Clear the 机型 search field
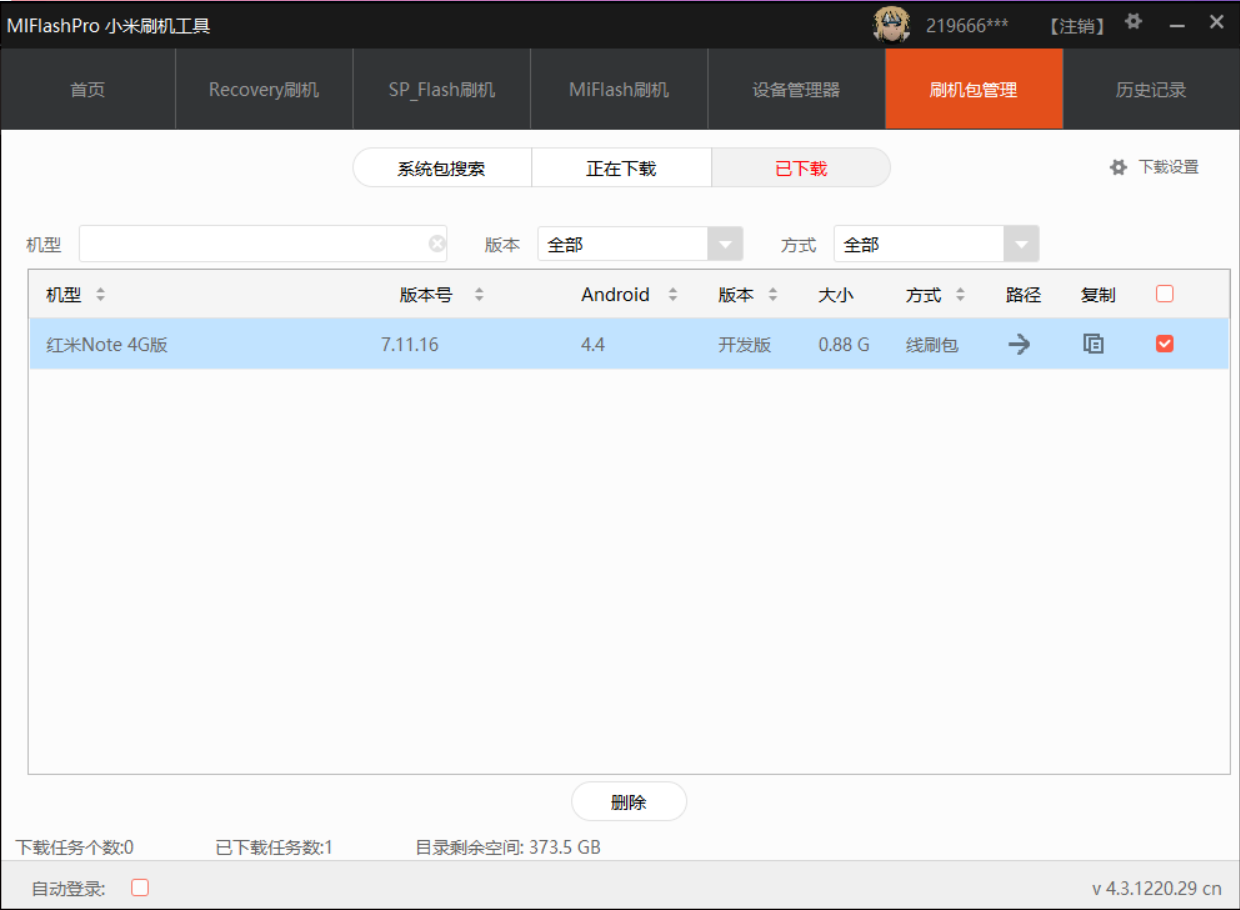 (437, 243)
